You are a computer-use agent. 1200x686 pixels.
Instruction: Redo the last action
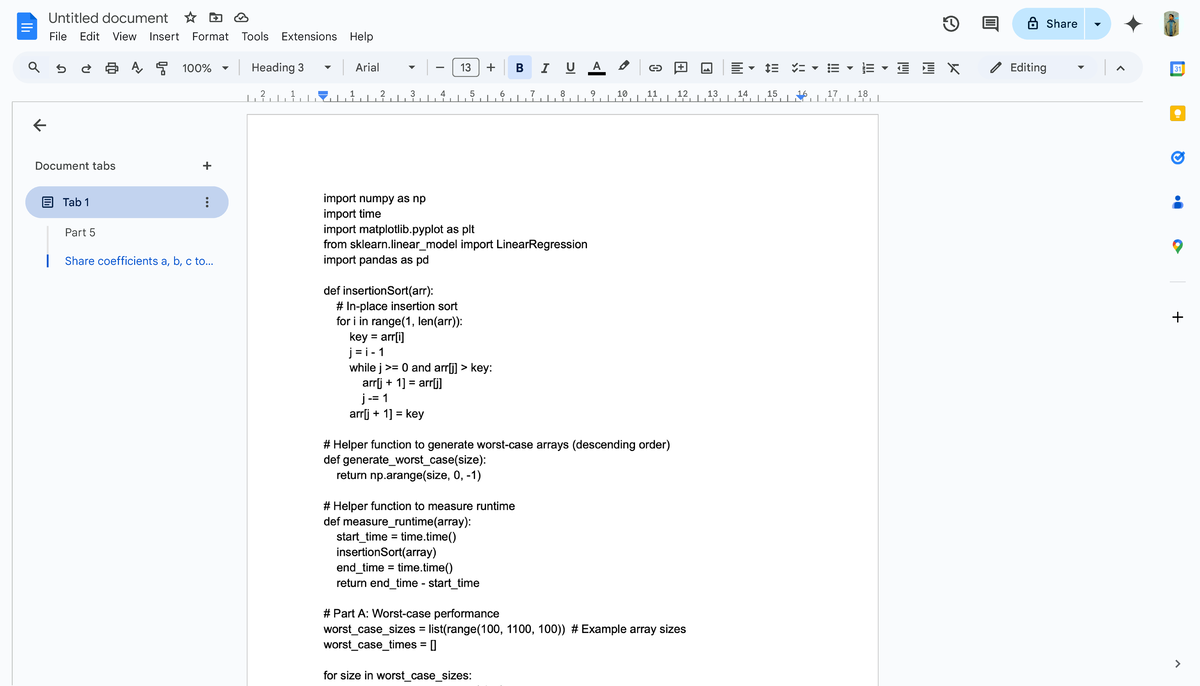86,68
